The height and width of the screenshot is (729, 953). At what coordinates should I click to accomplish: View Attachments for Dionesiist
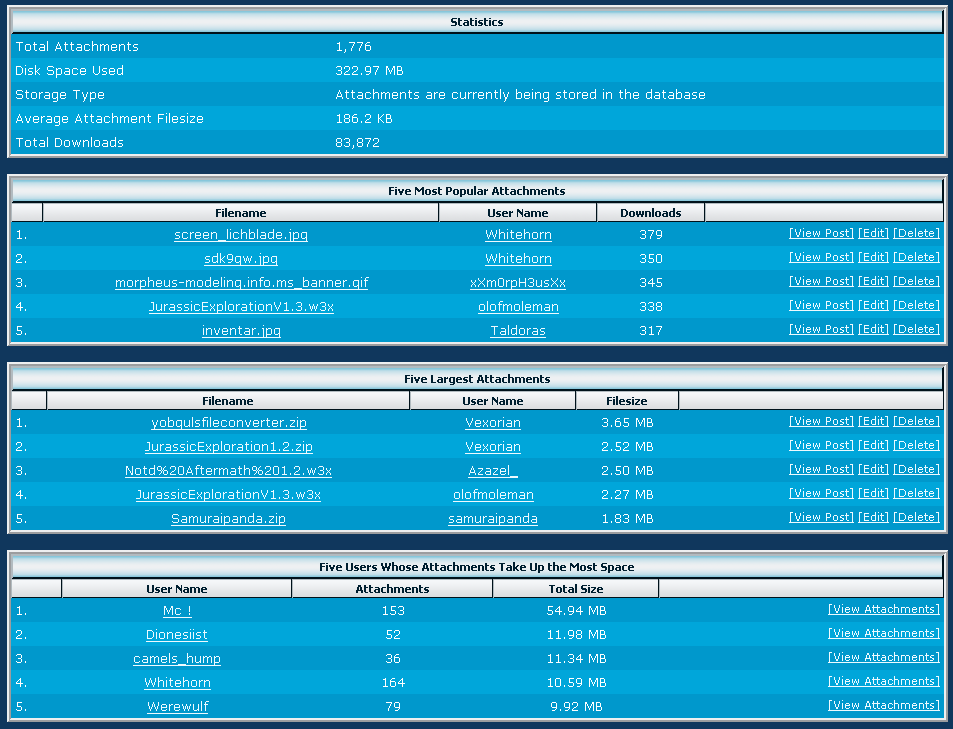(x=884, y=633)
